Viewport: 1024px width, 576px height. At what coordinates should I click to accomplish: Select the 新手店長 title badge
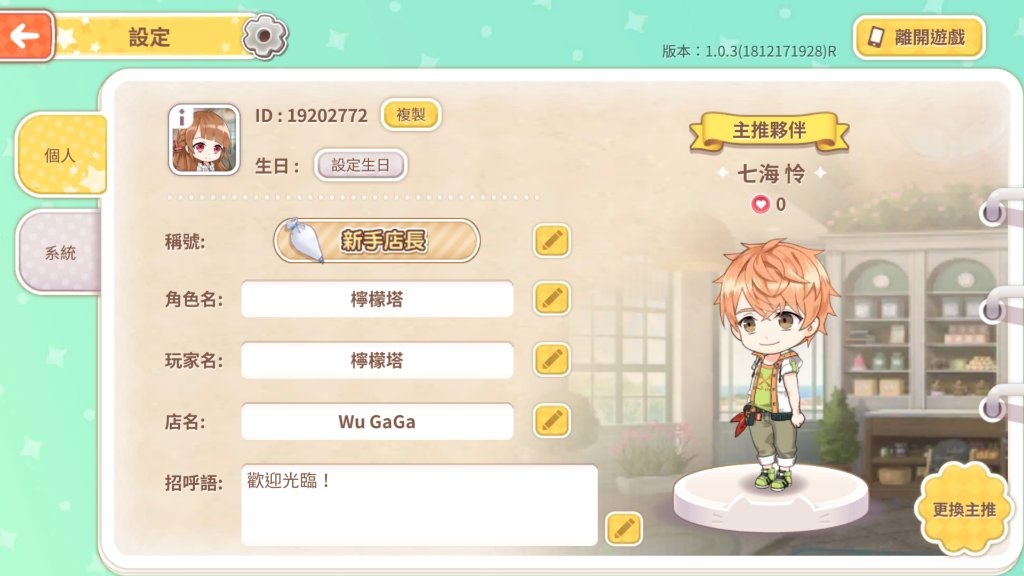click(377, 240)
